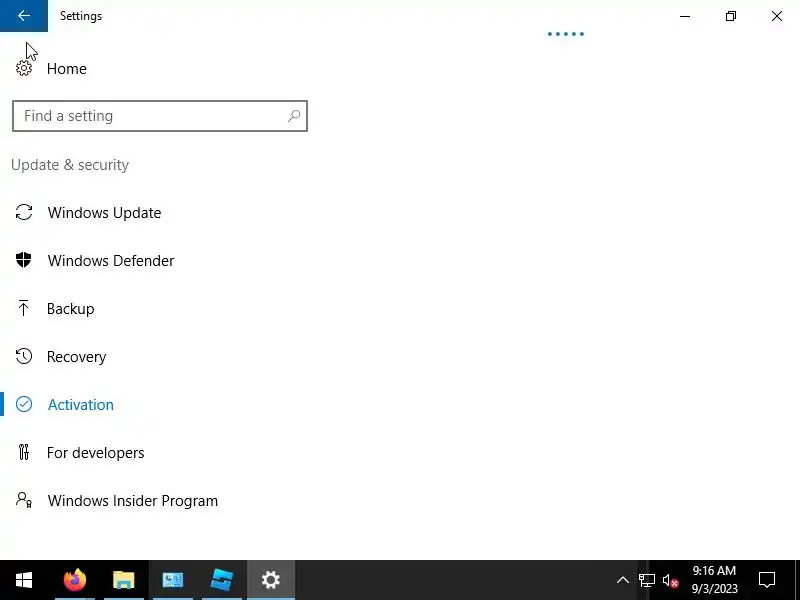Click the Backup upload arrow icon
Screen dimensions: 800x600
pyautogui.click(x=23, y=308)
